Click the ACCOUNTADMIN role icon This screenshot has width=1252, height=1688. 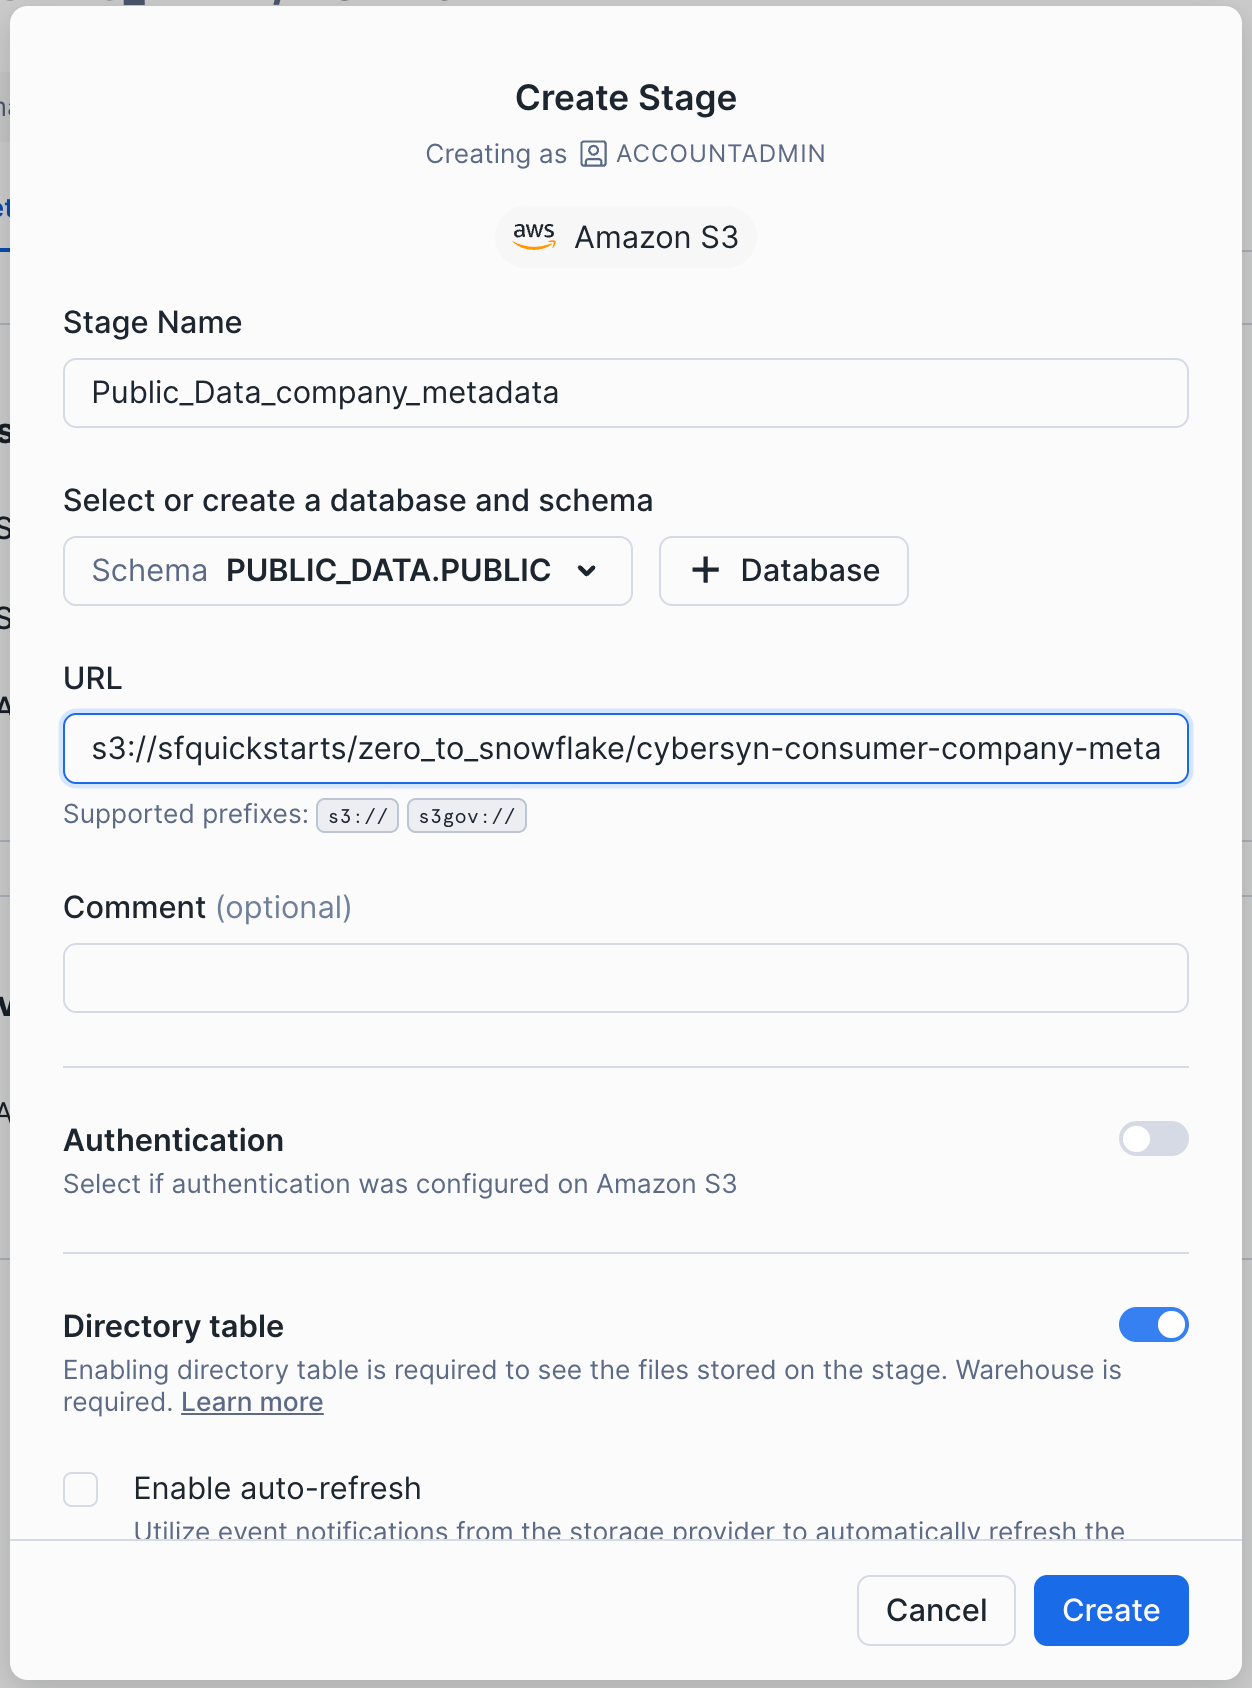tap(592, 153)
